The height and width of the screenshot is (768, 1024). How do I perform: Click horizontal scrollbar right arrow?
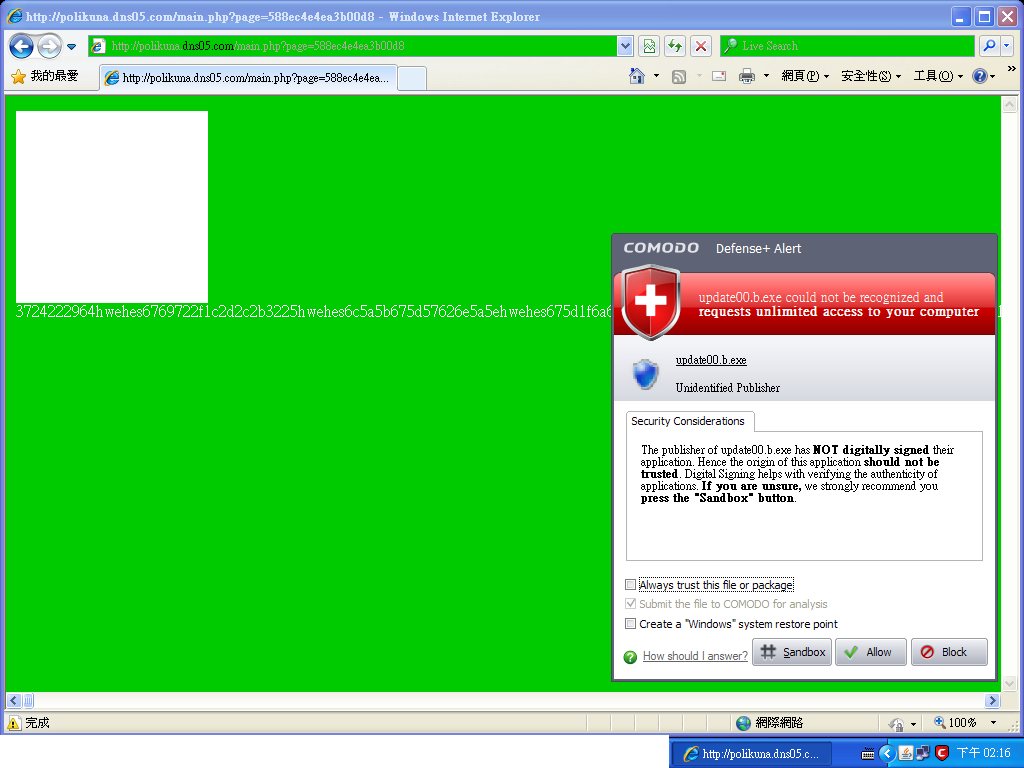coord(992,701)
